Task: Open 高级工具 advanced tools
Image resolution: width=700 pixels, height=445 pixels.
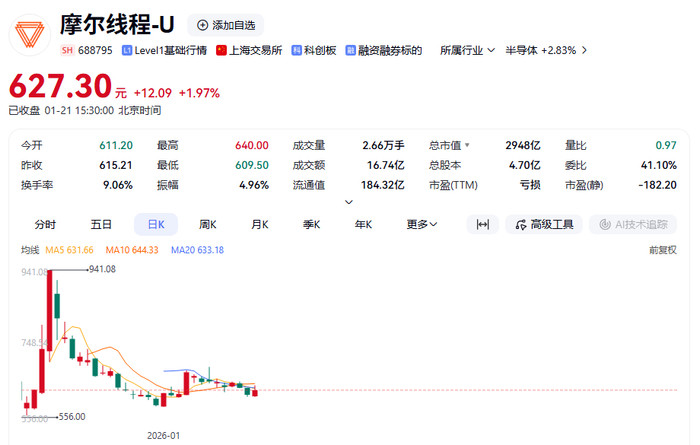Action: click(544, 225)
